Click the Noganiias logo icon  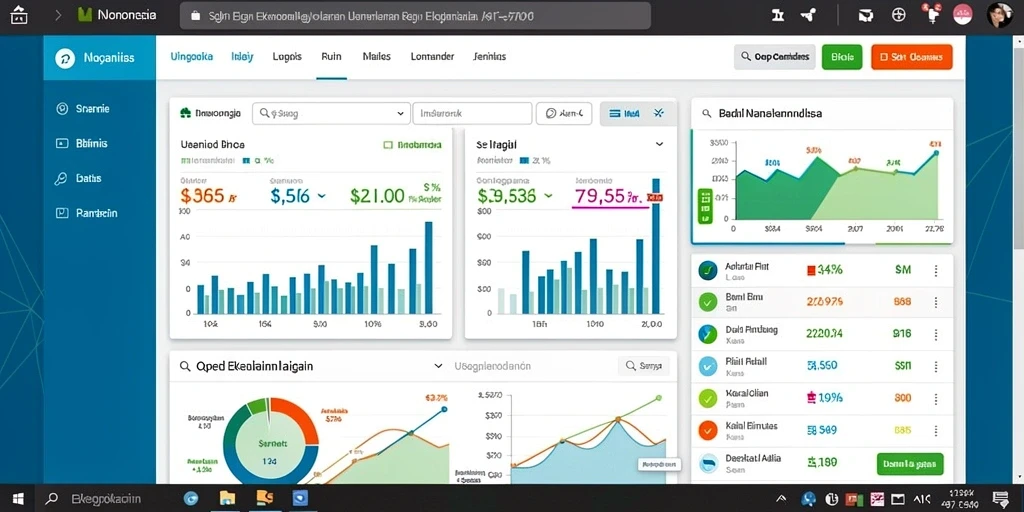pyautogui.click(x=65, y=58)
